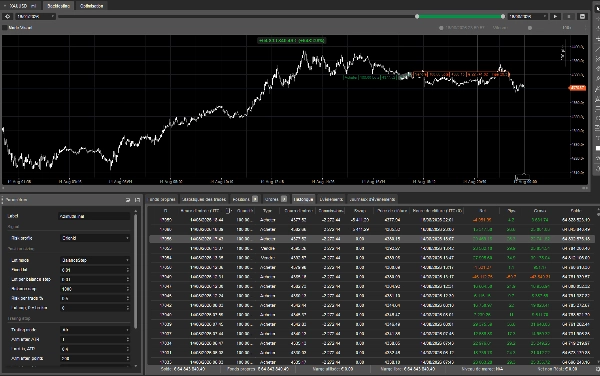Click the right handle of the green date range

pos(503,16)
